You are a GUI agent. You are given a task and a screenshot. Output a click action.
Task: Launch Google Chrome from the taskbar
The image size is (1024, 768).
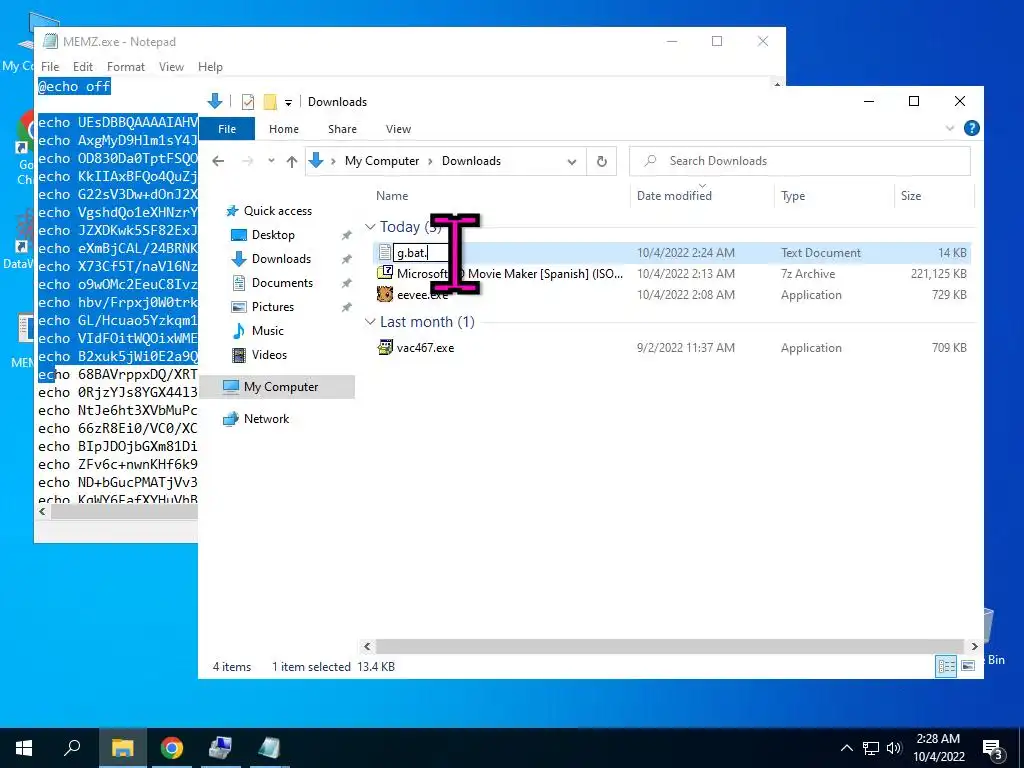click(172, 748)
